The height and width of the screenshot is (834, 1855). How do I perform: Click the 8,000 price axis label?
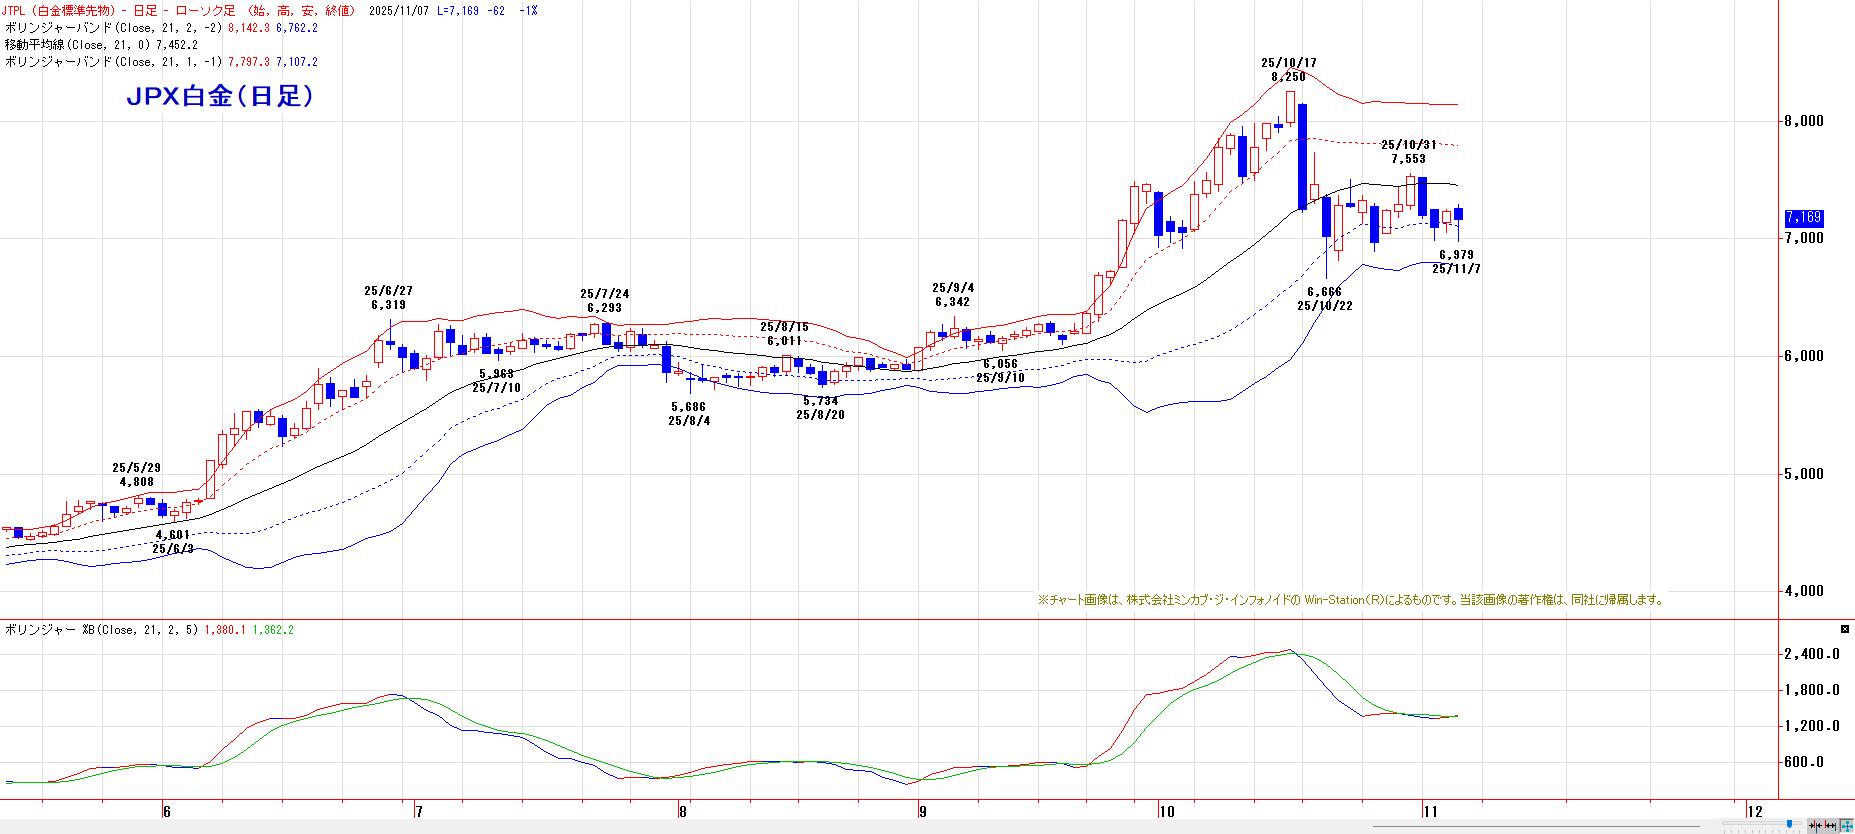coord(1803,121)
